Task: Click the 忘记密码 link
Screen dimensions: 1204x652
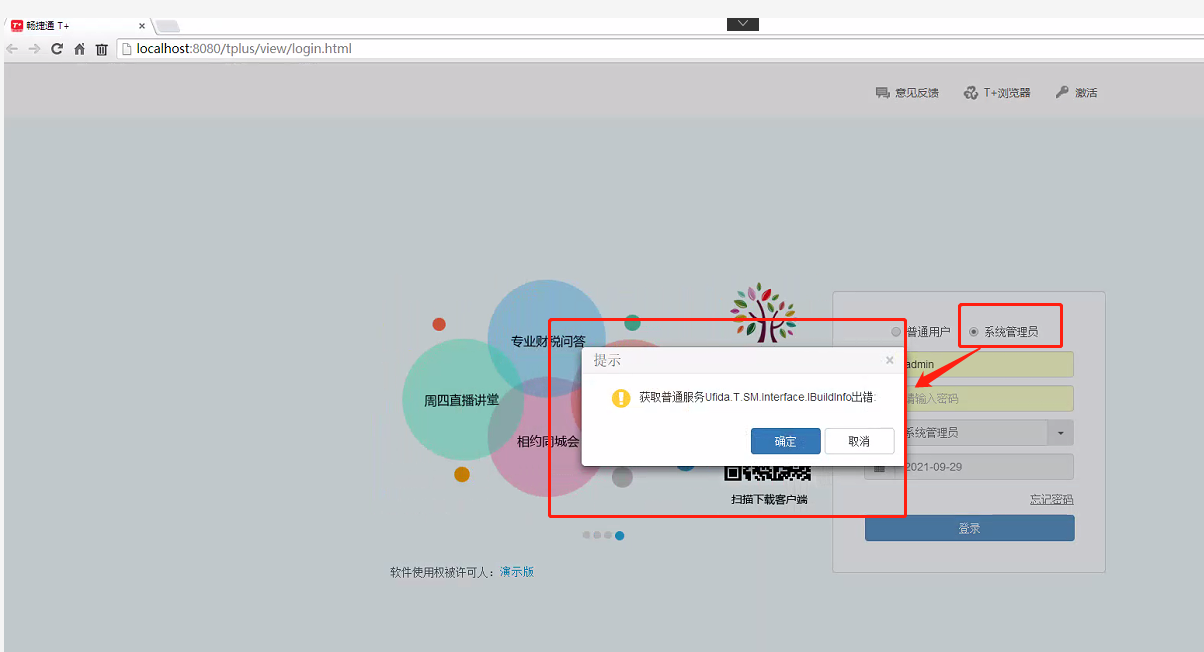Action: pos(1052,499)
